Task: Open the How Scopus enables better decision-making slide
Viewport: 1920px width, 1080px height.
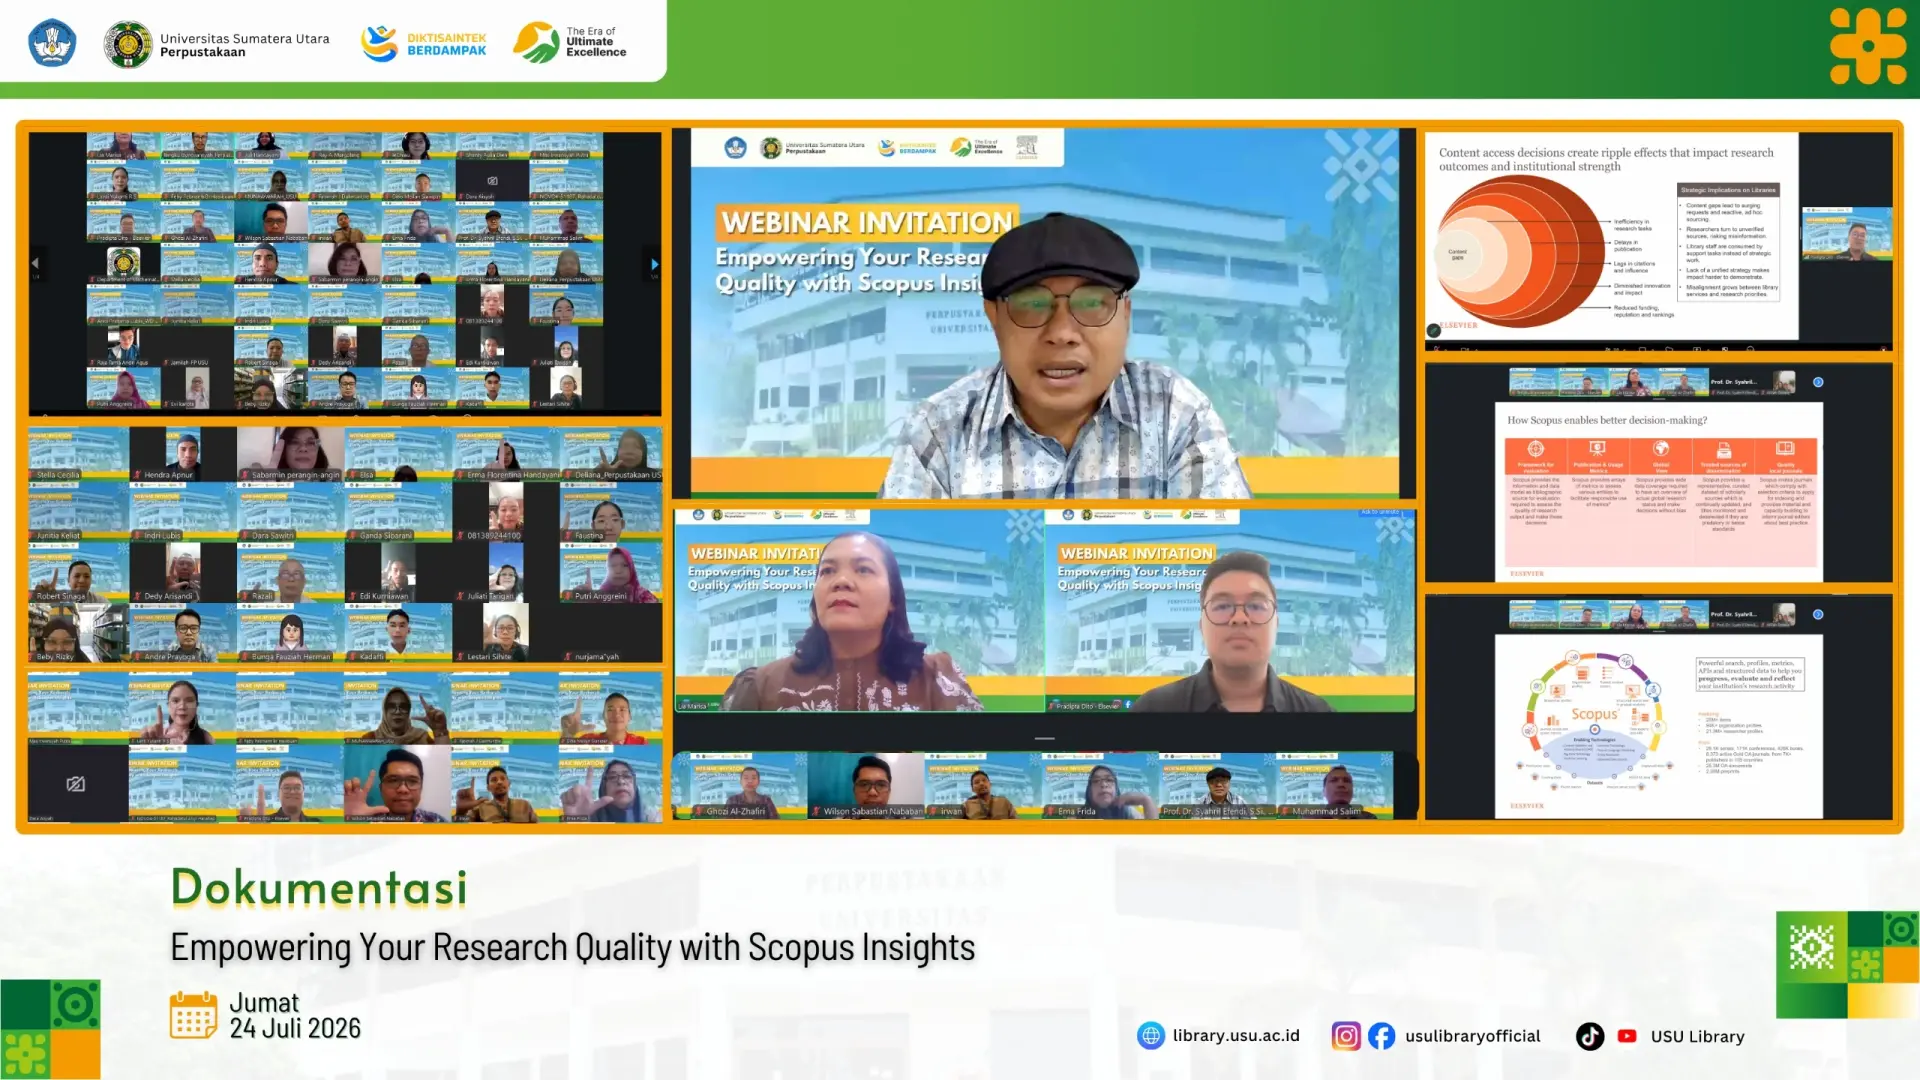Action: 1658,491
